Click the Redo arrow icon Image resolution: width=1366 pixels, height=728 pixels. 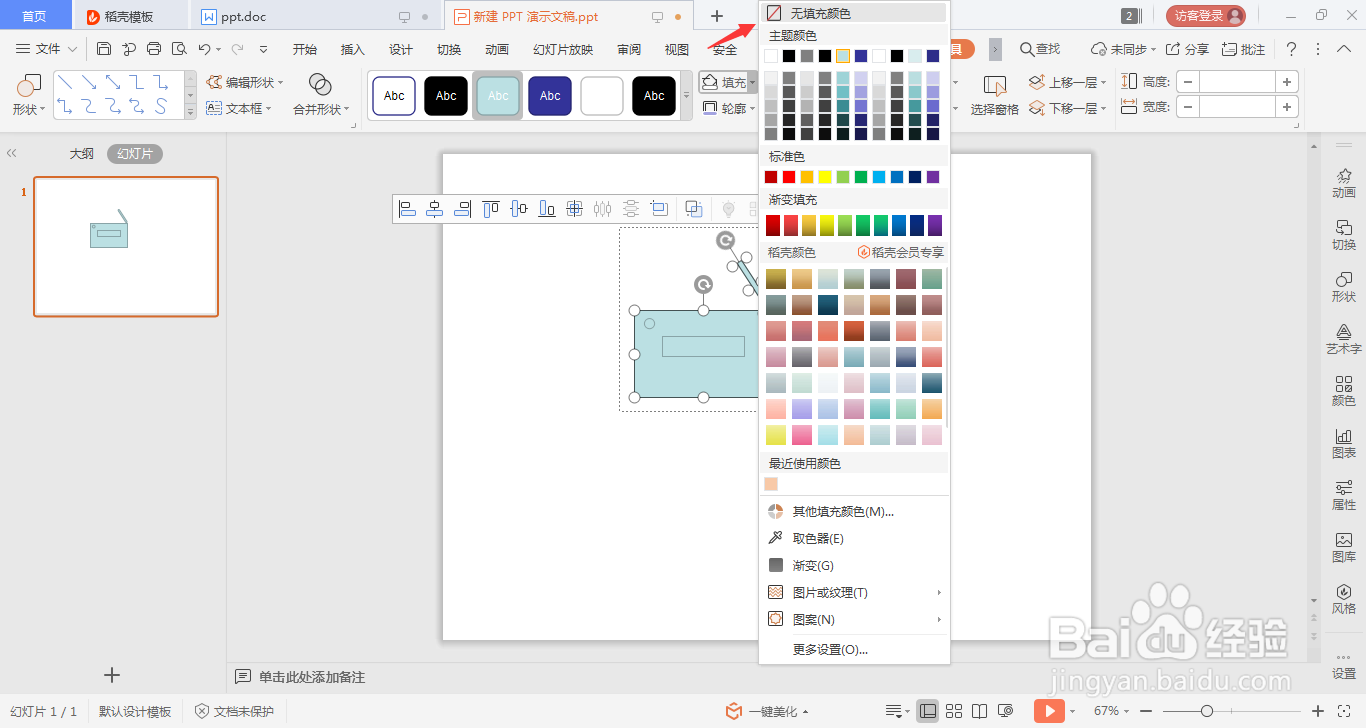[237, 49]
